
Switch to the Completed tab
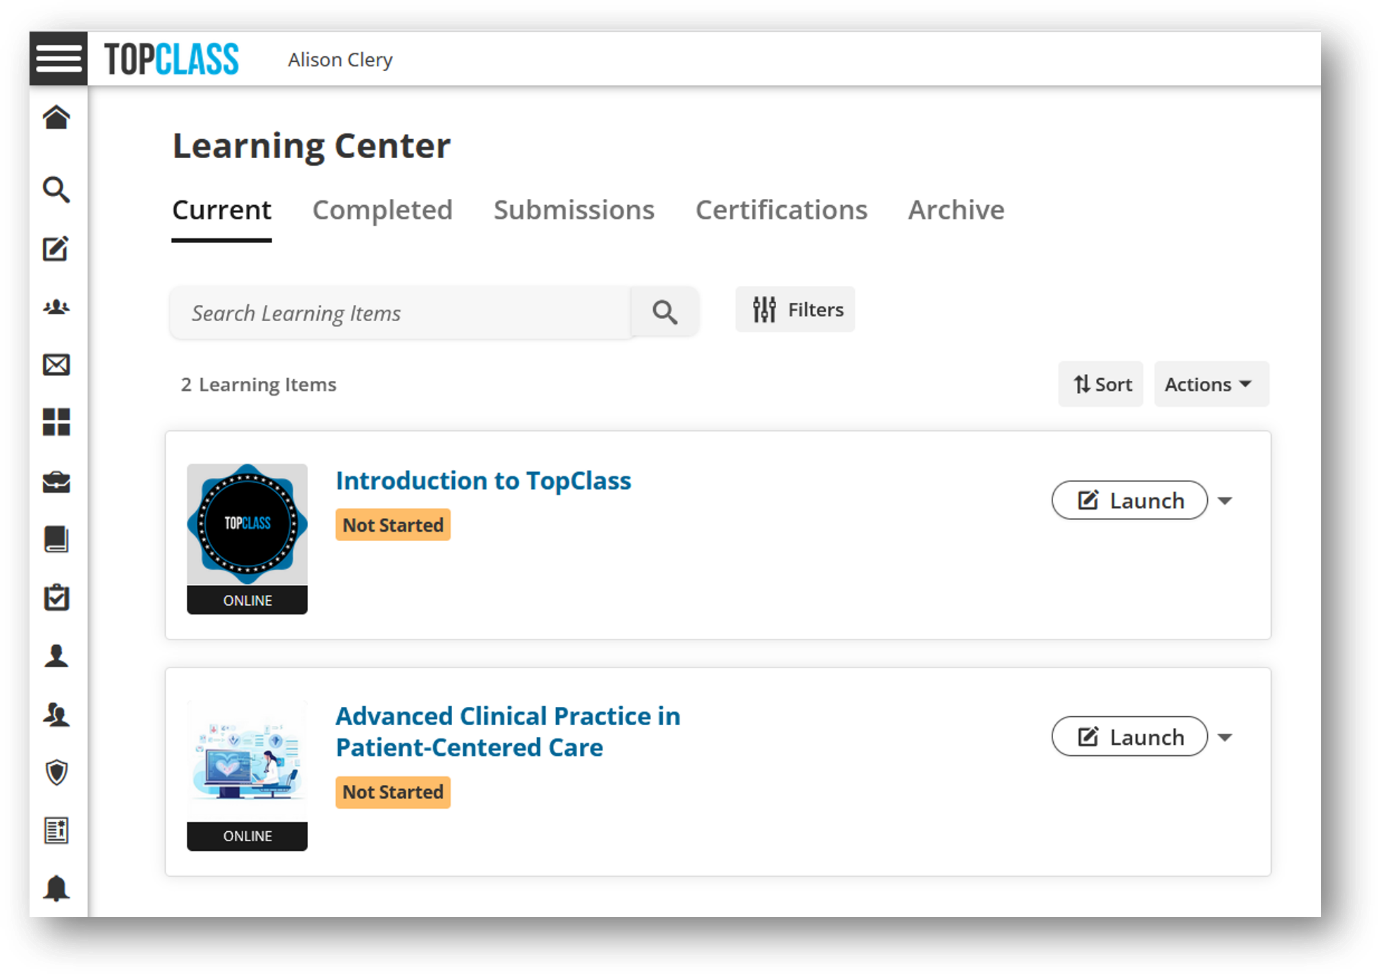click(383, 210)
